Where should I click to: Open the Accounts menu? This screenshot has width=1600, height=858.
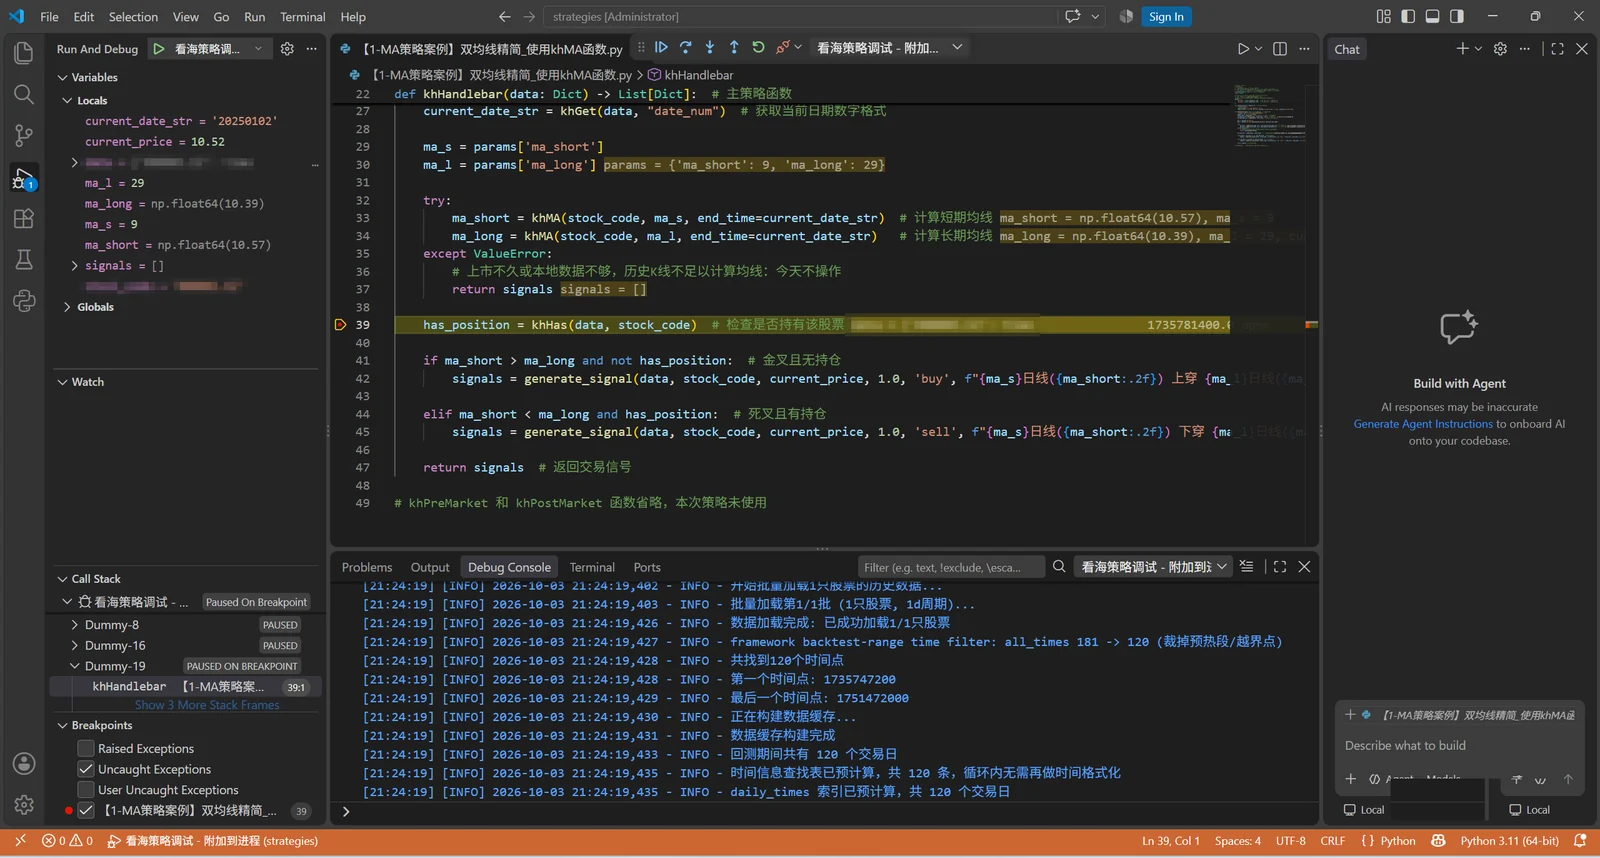pyautogui.click(x=24, y=764)
